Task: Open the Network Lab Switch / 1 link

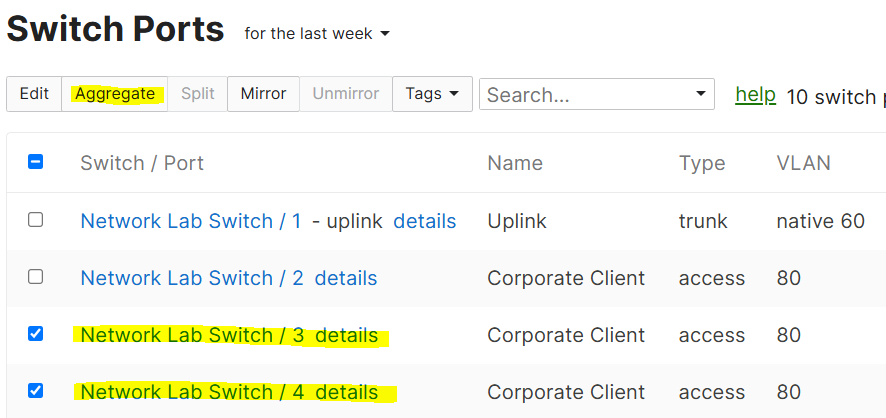Action: click(x=191, y=221)
